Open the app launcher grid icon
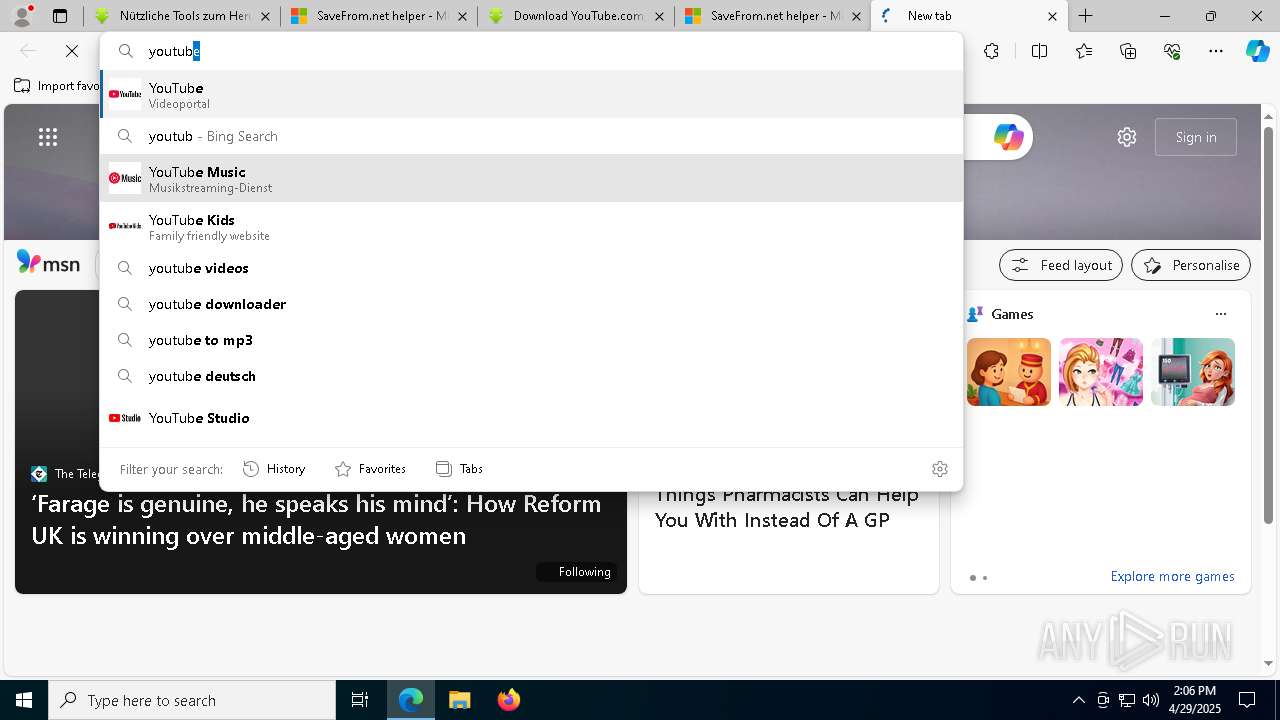1280x720 pixels. coord(48,137)
